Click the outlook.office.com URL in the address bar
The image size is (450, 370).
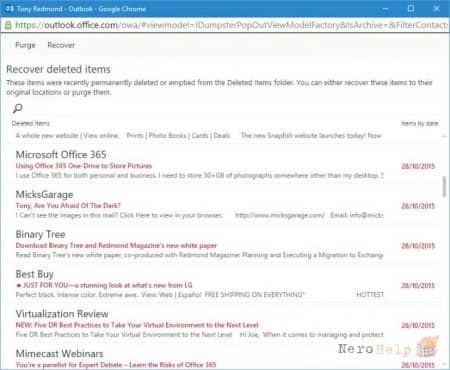click(81, 25)
